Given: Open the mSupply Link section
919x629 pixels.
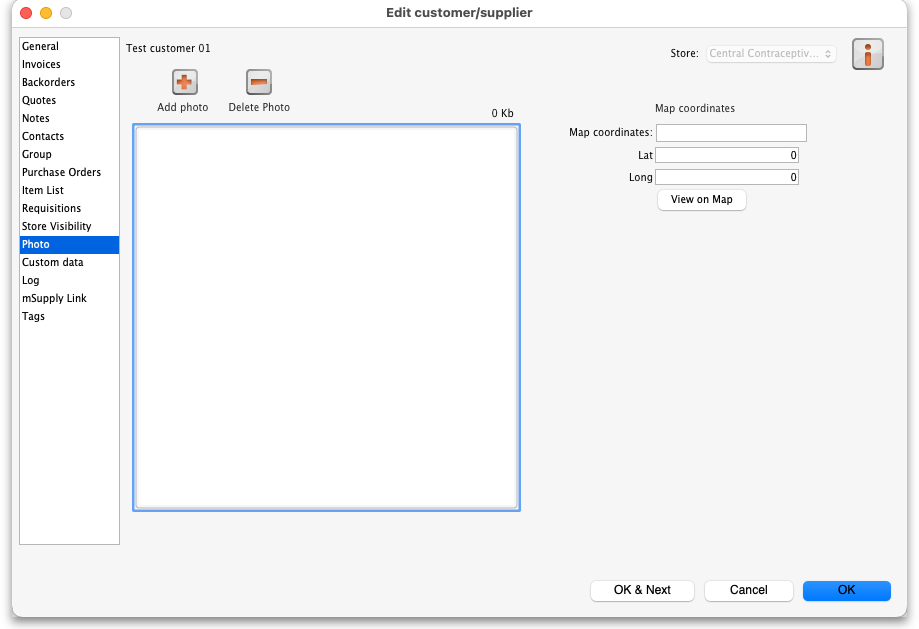Looking at the screenshot, I should click(55, 298).
